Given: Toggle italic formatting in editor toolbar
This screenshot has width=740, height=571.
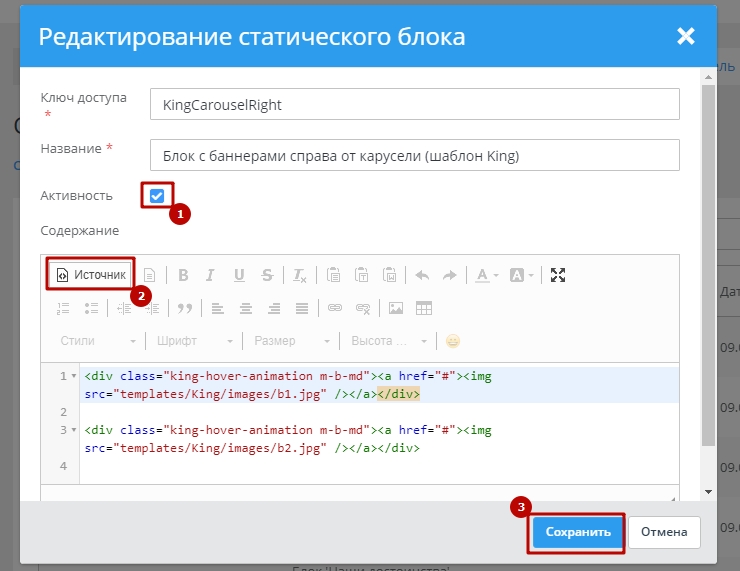Looking at the screenshot, I should pyautogui.click(x=211, y=275).
